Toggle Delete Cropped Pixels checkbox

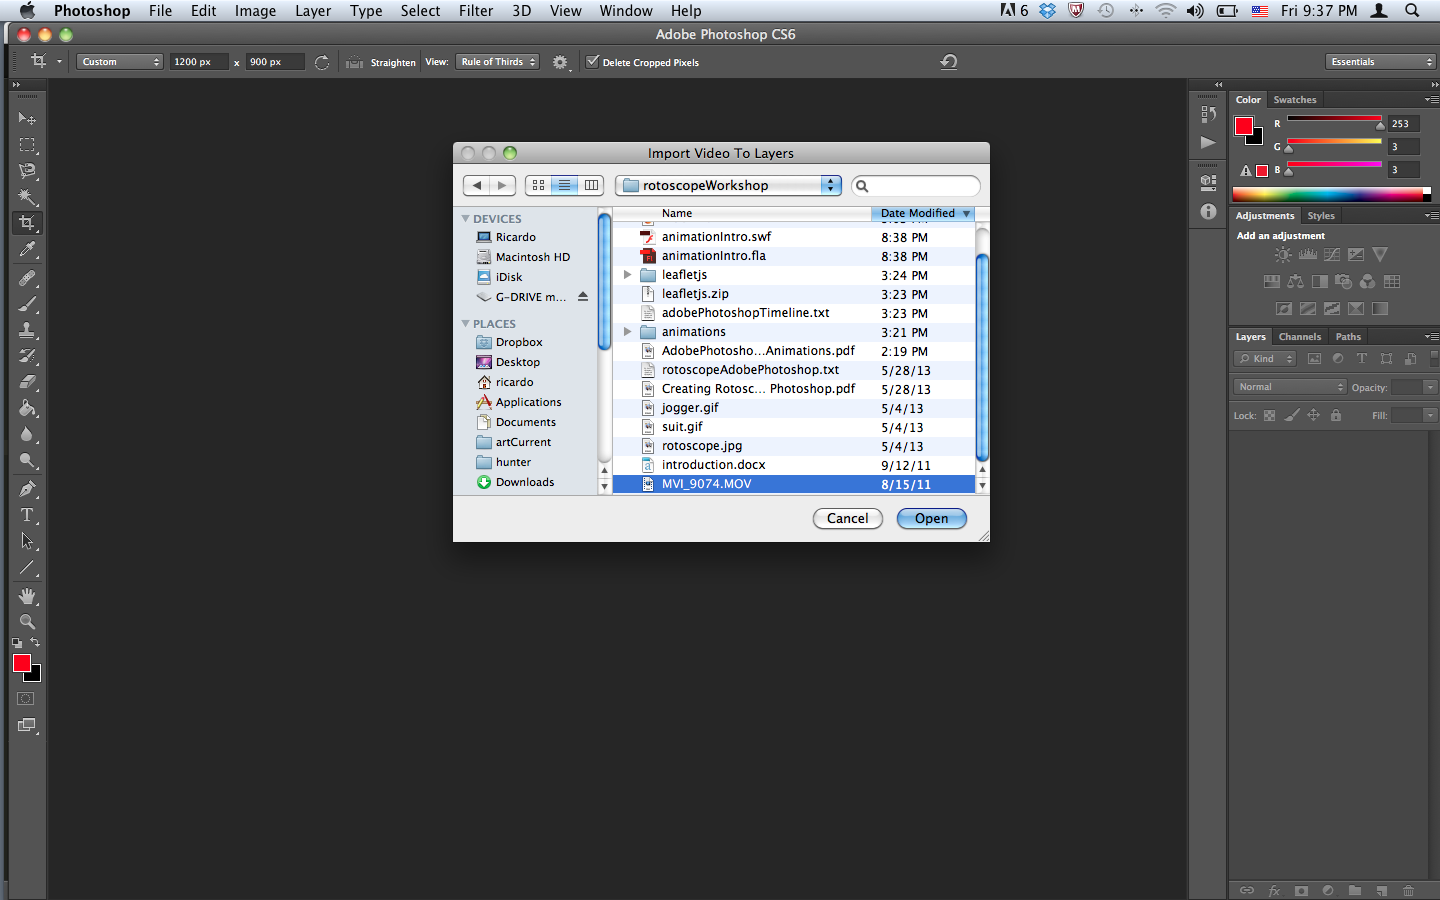tap(593, 62)
